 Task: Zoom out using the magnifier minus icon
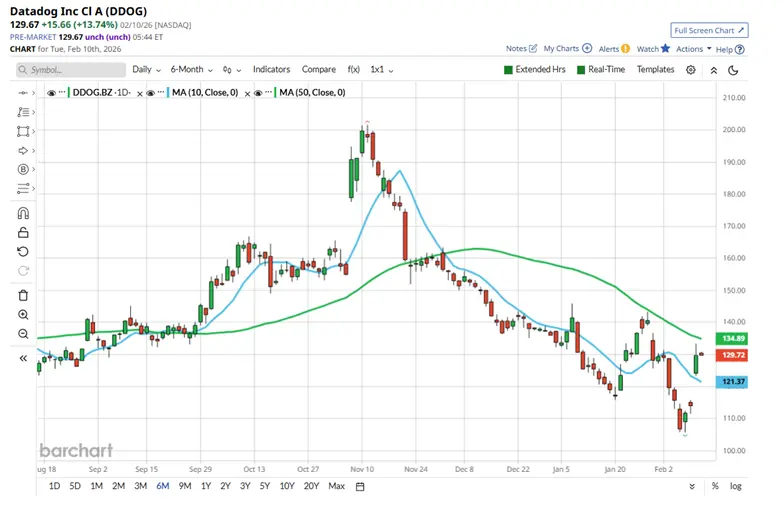23,334
